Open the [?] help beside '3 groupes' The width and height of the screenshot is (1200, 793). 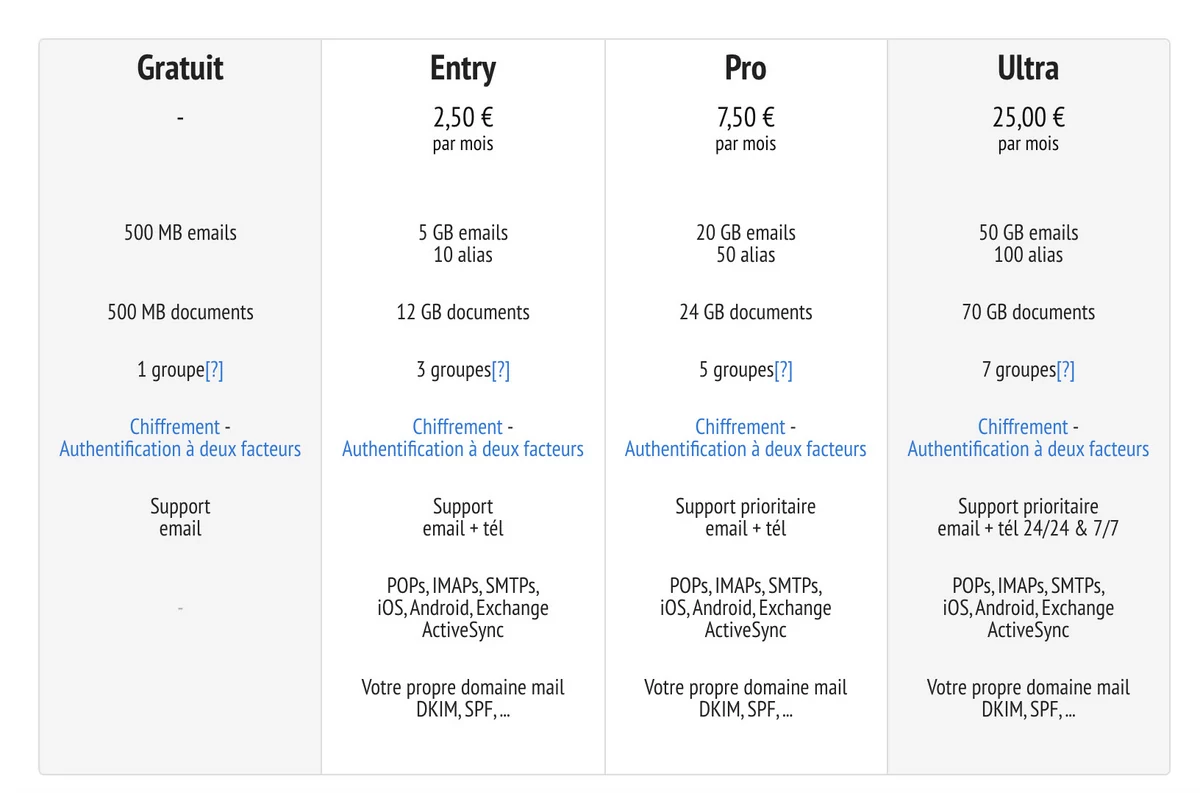coord(500,371)
